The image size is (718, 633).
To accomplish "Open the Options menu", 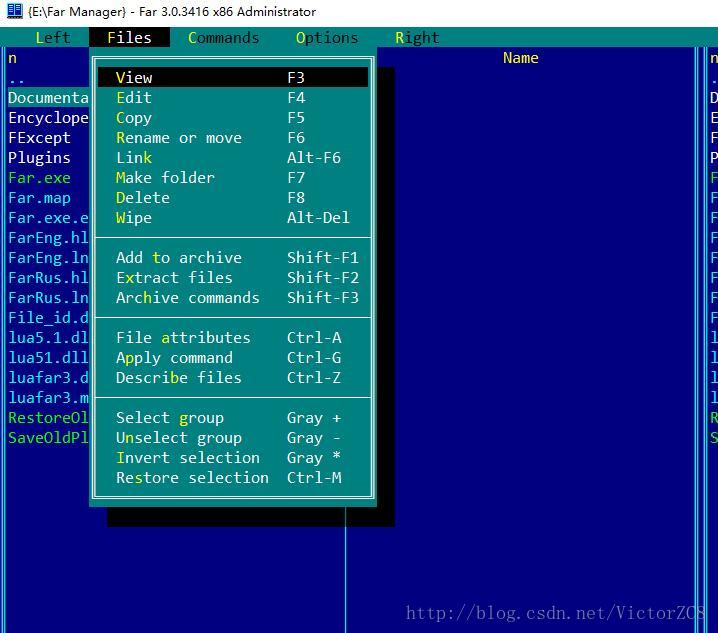I will pyautogui.click(x=327, y=38).
